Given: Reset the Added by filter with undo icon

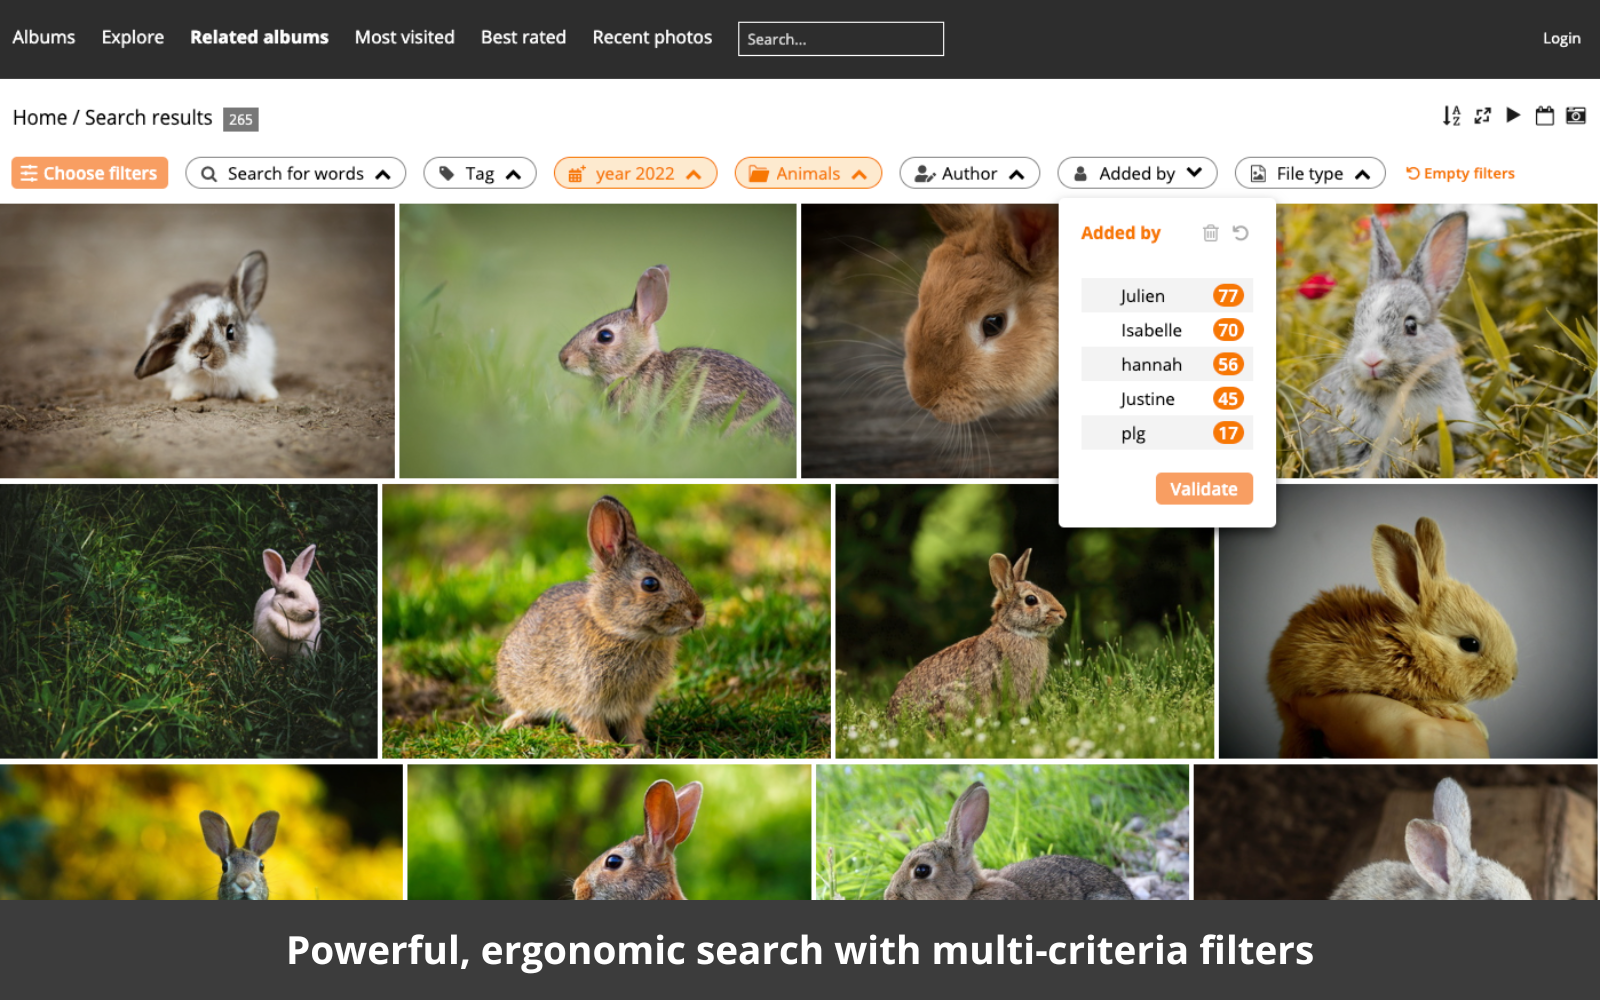Looking at the screenshot, I should click(x=1241, y=233).
